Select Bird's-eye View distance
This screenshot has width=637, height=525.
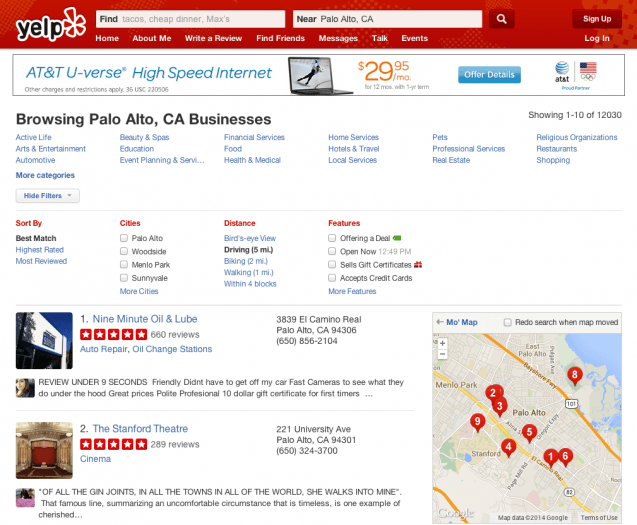coord(250,239)
